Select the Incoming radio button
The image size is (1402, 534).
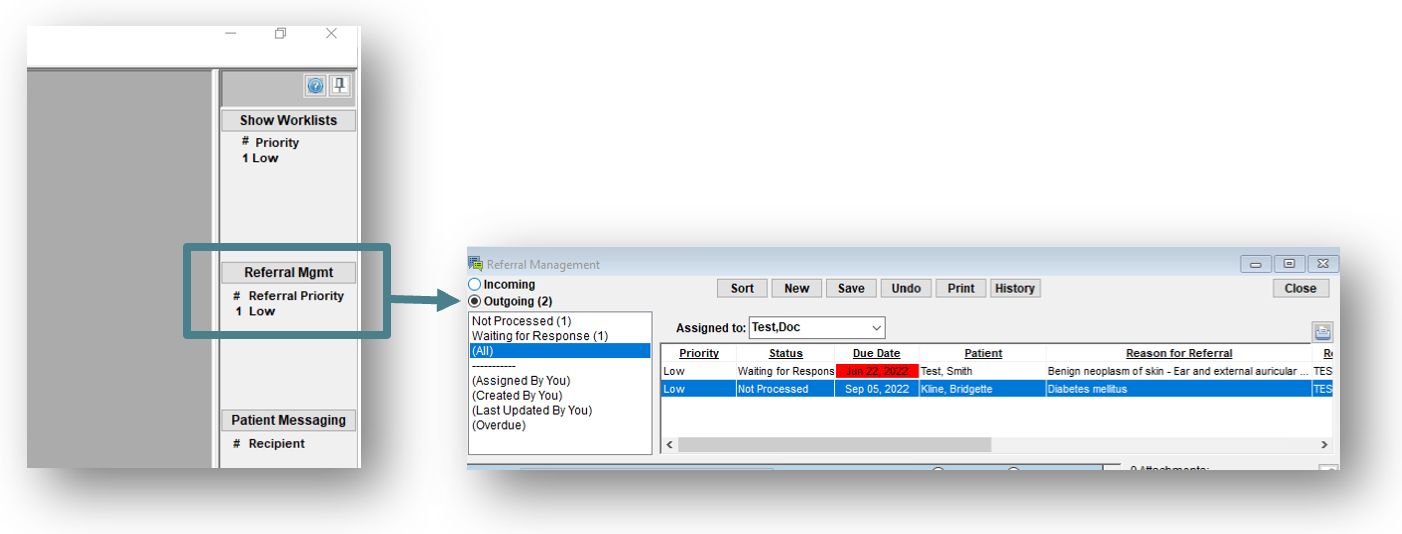475,285
